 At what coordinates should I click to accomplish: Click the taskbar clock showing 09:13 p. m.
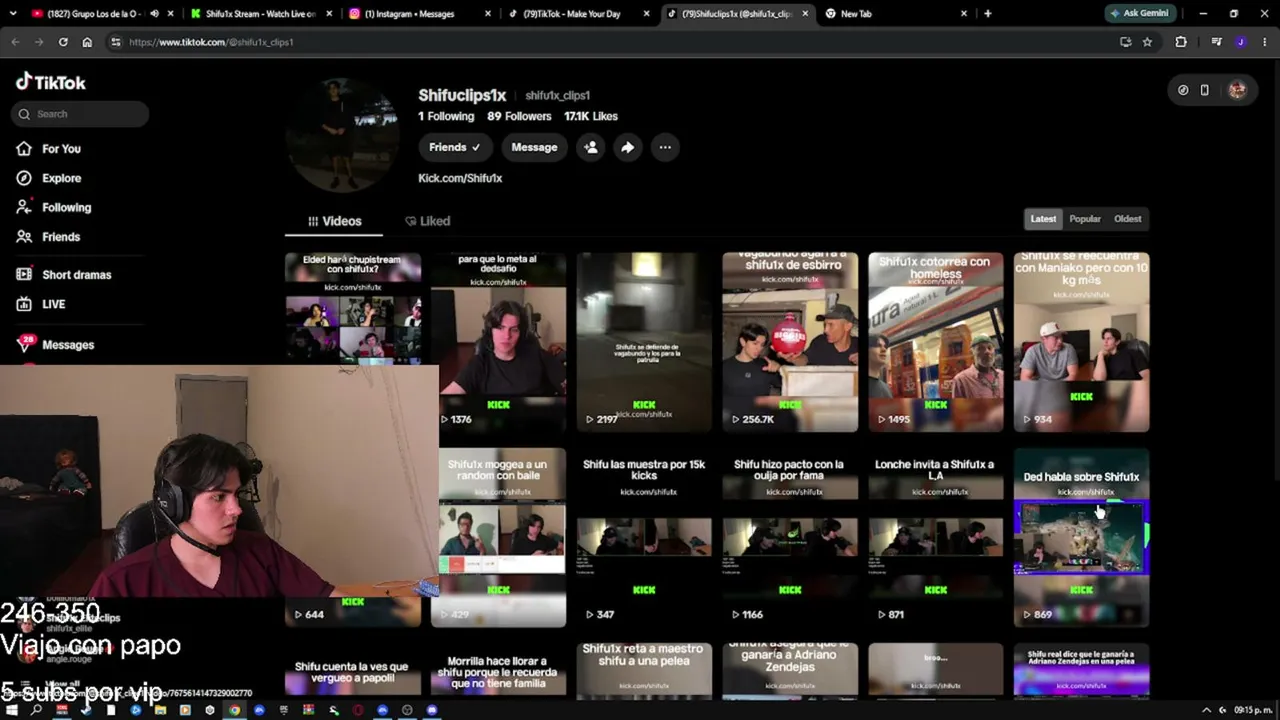pyautogui.click(x=1253, y=710)
